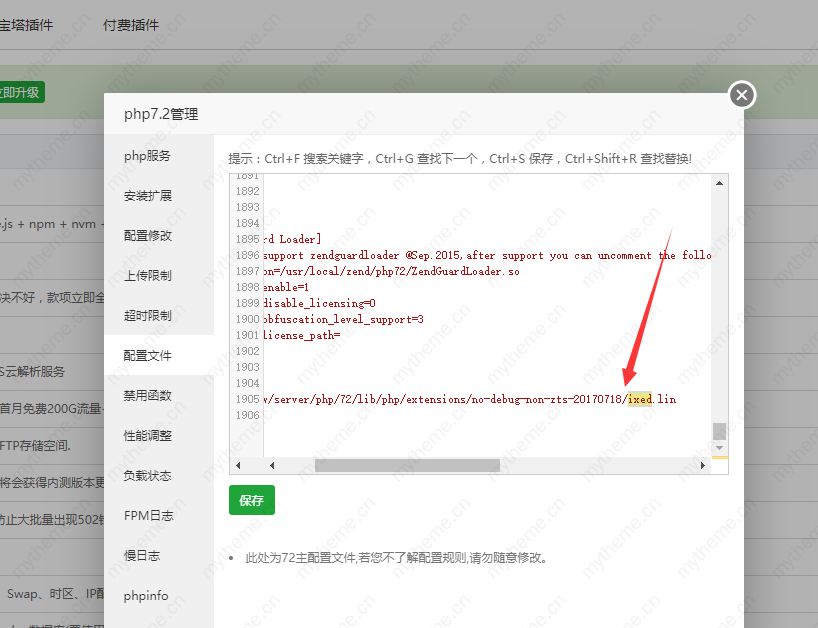Close the php7.2 management dialog
Image resolution: width=818 pixels, height=628 pixels.
[x=741, y=95]
